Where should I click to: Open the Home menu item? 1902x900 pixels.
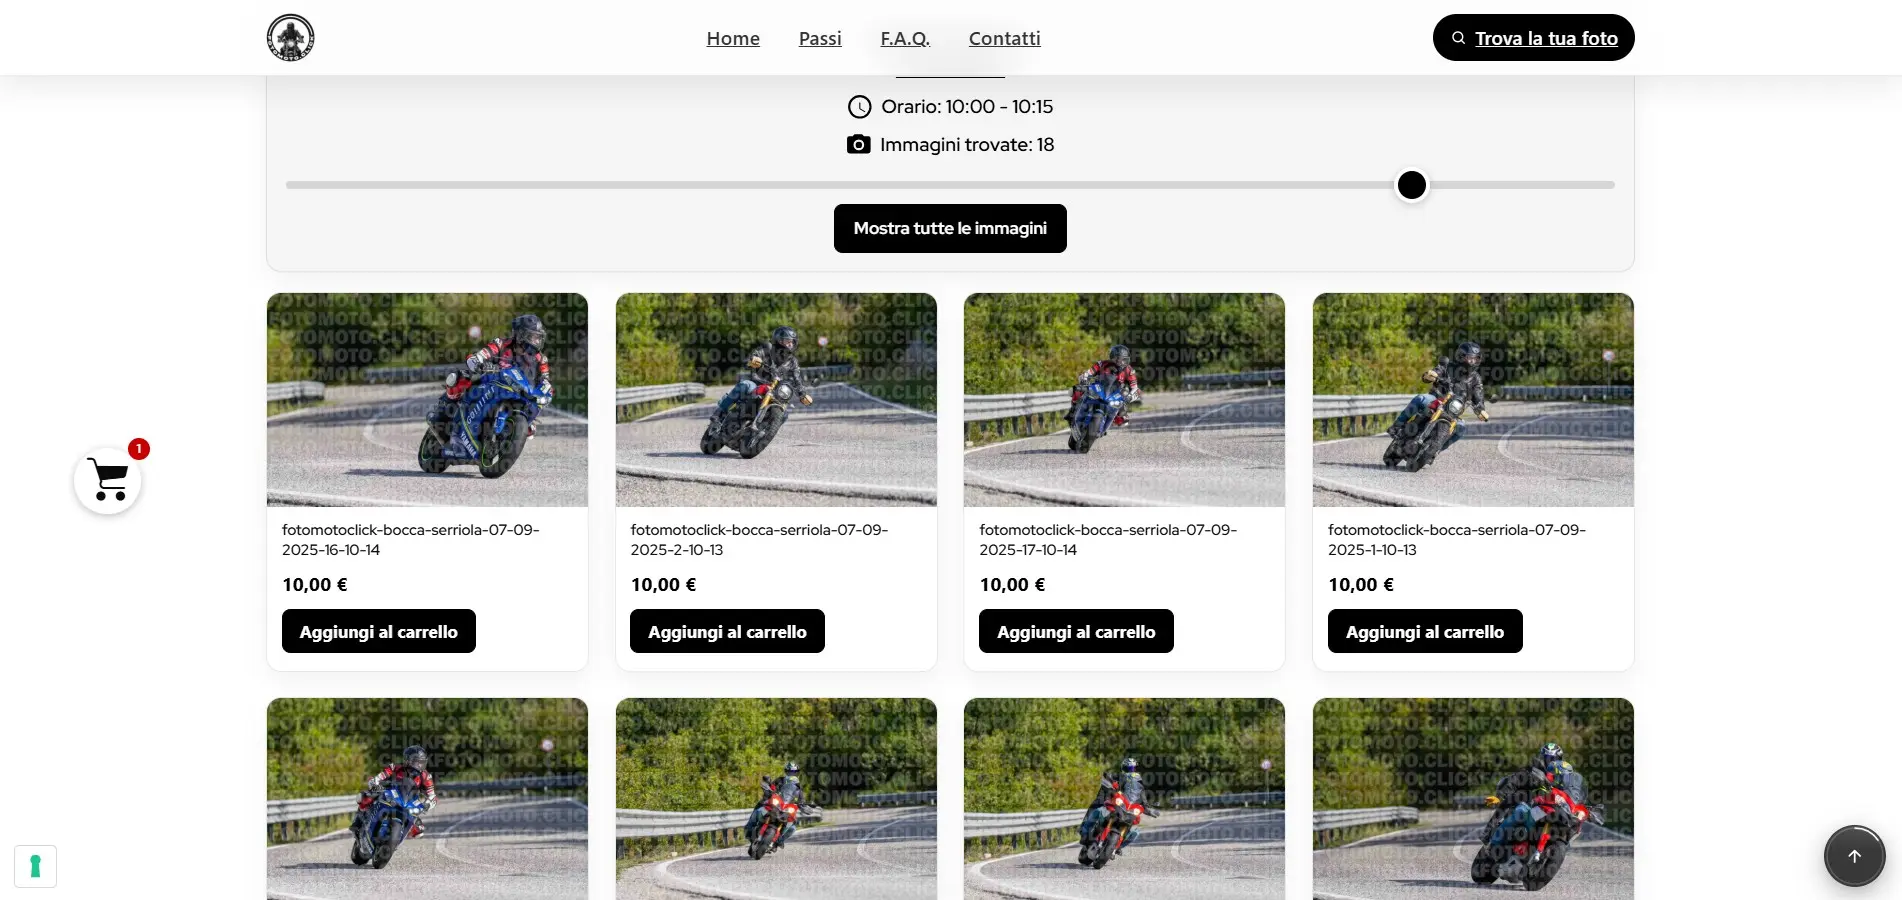pos(733,39)
